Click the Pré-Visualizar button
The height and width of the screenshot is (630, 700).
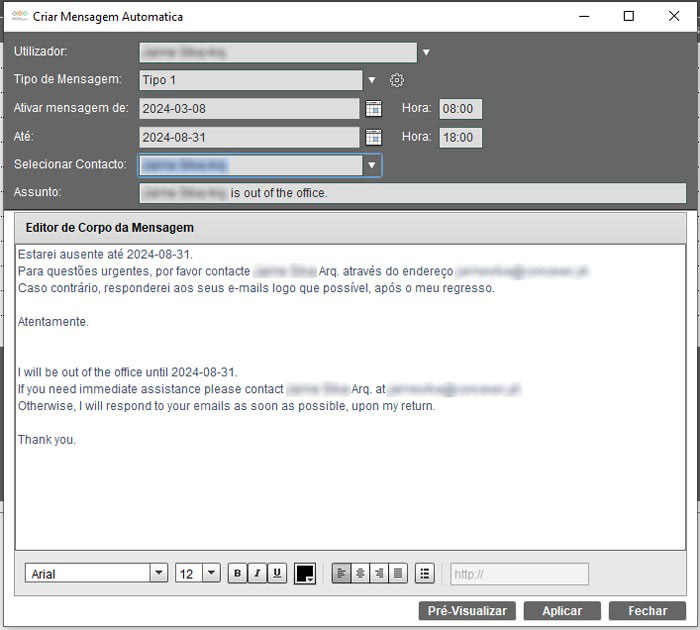(x=466, y=611)
